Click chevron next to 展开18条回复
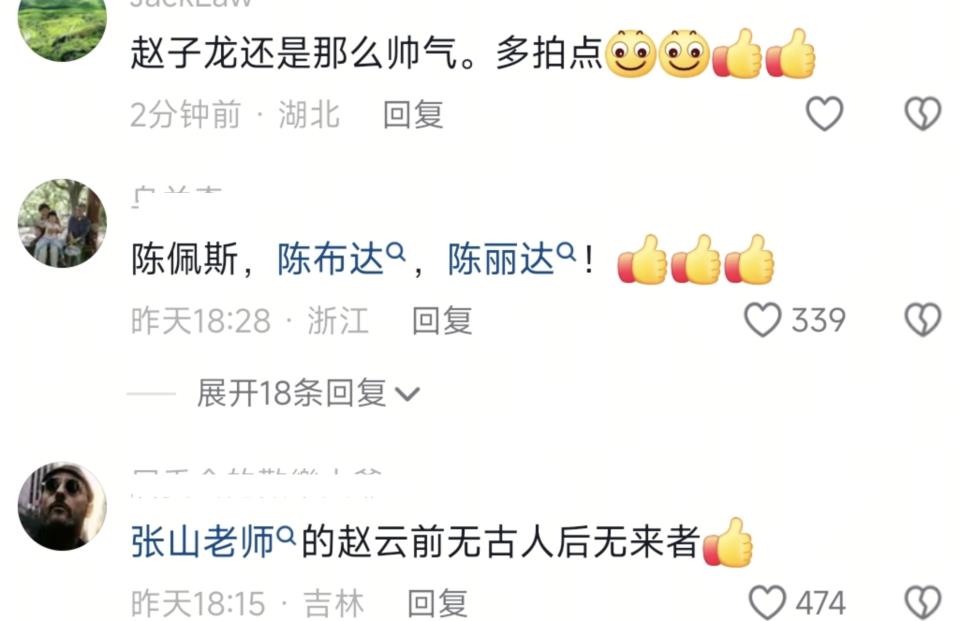Screen dimensions: 960x621 408,394
